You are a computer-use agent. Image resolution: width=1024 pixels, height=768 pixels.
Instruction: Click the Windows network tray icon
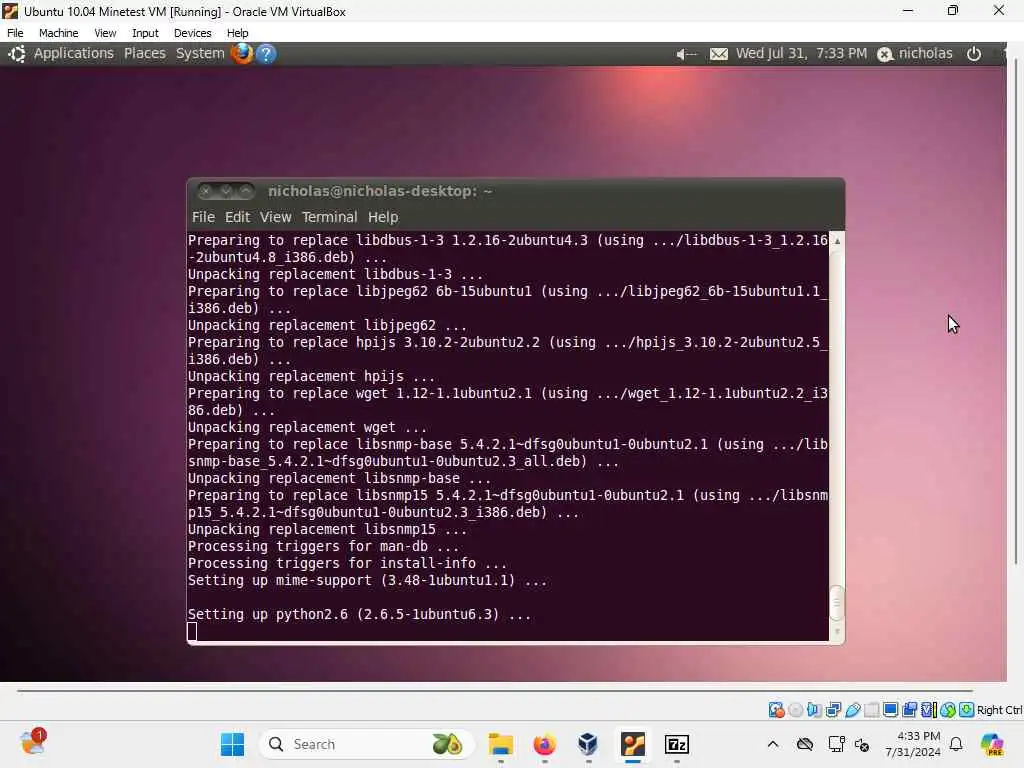836,744
